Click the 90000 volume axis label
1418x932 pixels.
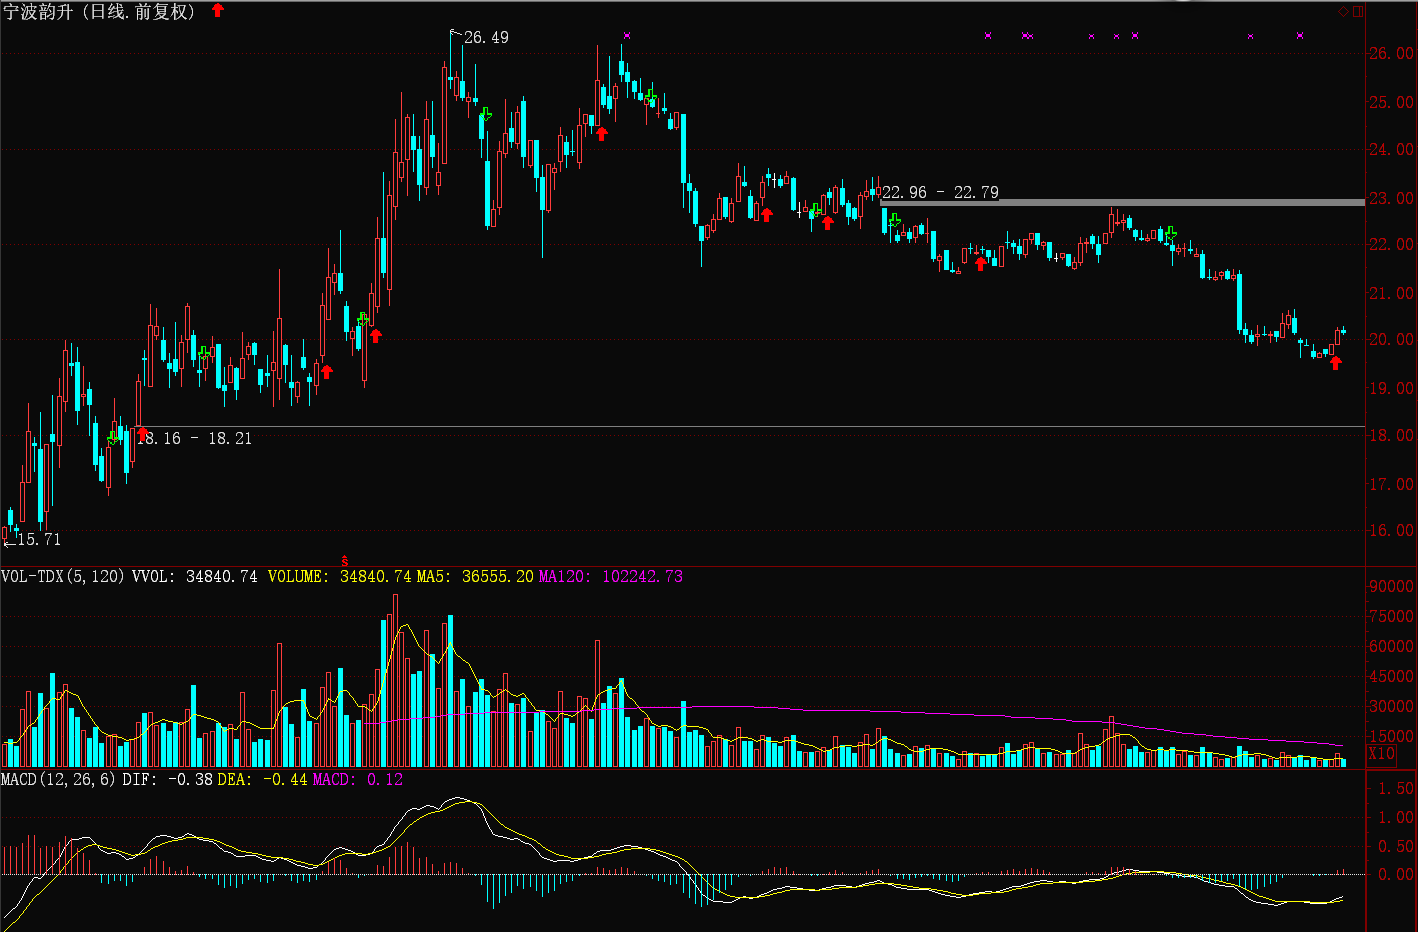(x=1392, y=586)
